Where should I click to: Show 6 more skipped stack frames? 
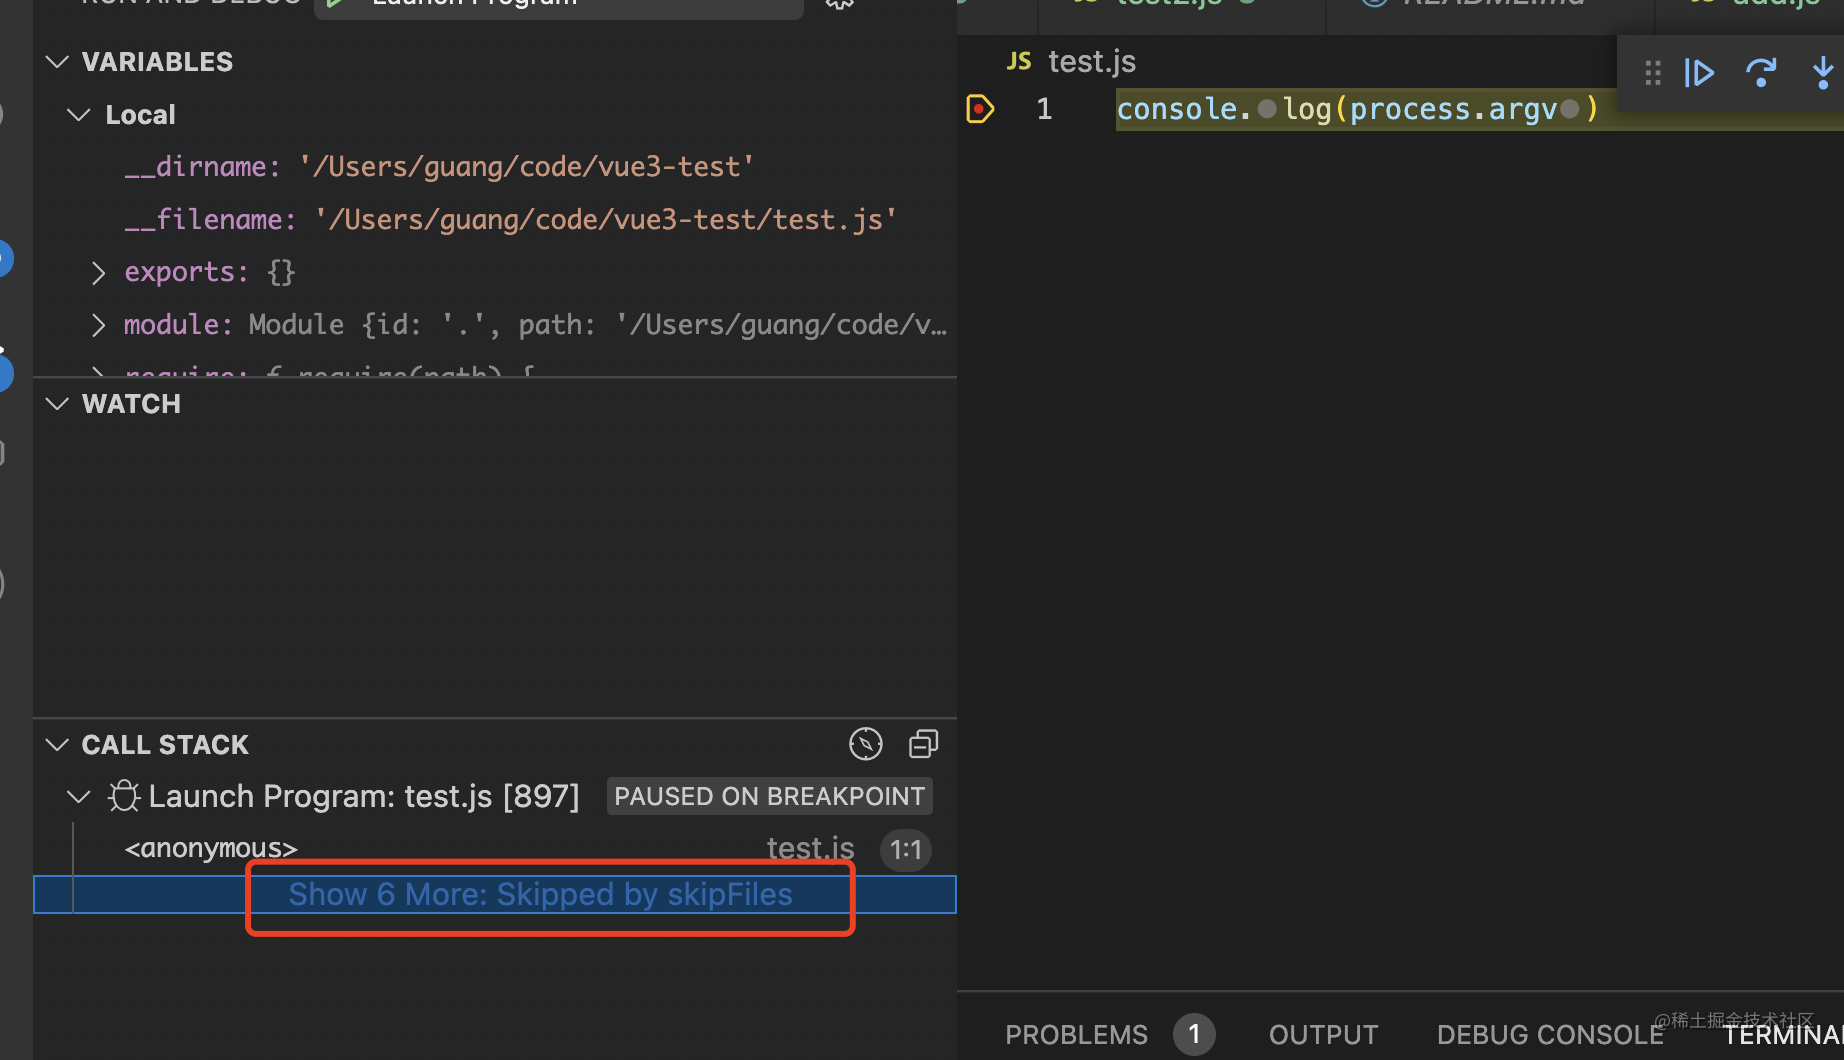(540, 894)
